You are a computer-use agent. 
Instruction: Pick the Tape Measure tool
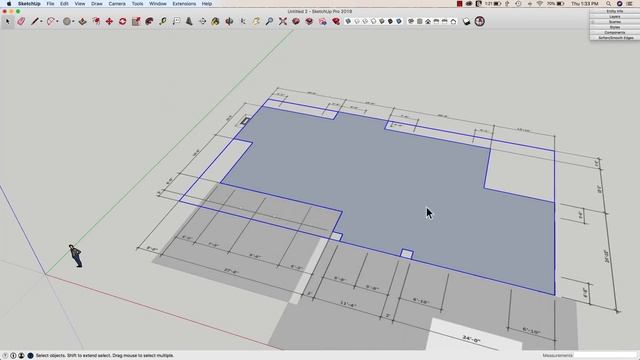(162, 21)
